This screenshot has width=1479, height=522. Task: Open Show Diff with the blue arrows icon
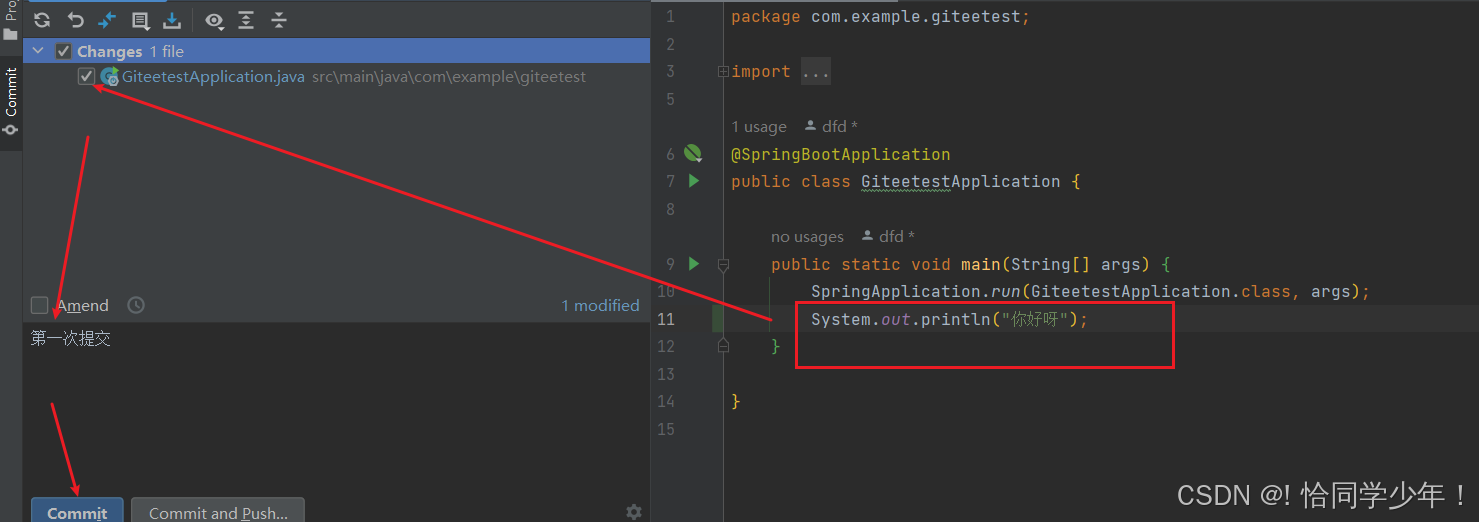(x=107, y=20)
